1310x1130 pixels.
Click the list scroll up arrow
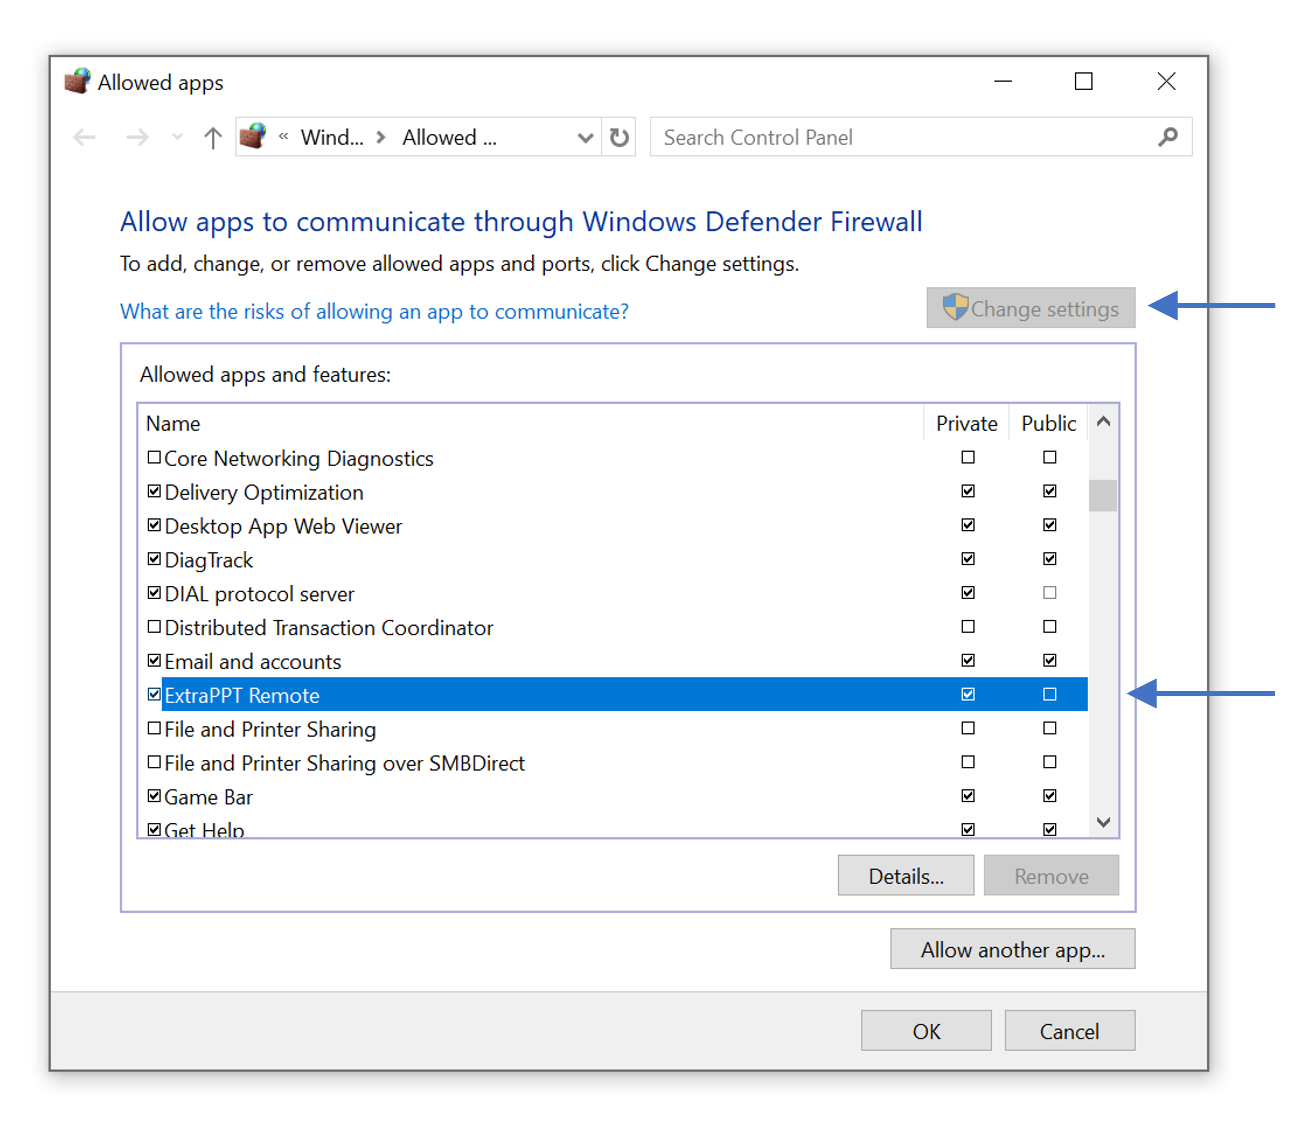(x=1103, y=422)
